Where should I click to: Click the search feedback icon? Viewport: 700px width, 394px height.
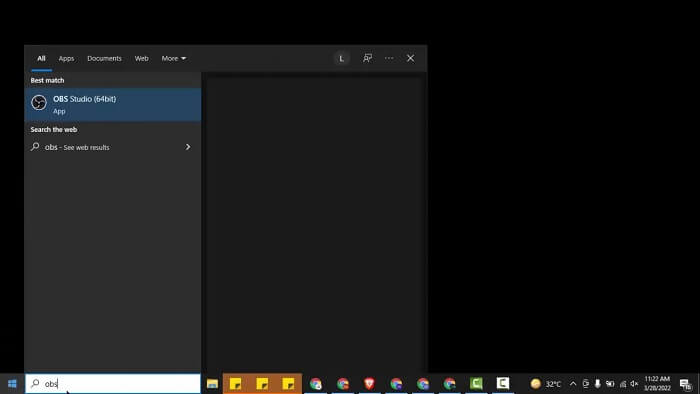click(x=367, y=58)
